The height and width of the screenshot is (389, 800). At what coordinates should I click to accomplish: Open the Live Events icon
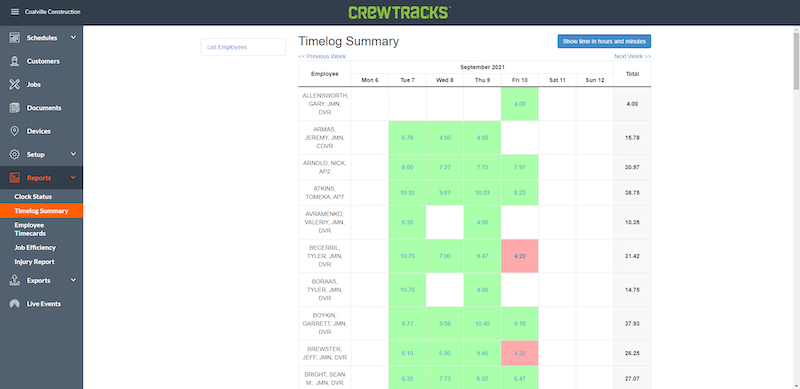[x=15, y=304]
